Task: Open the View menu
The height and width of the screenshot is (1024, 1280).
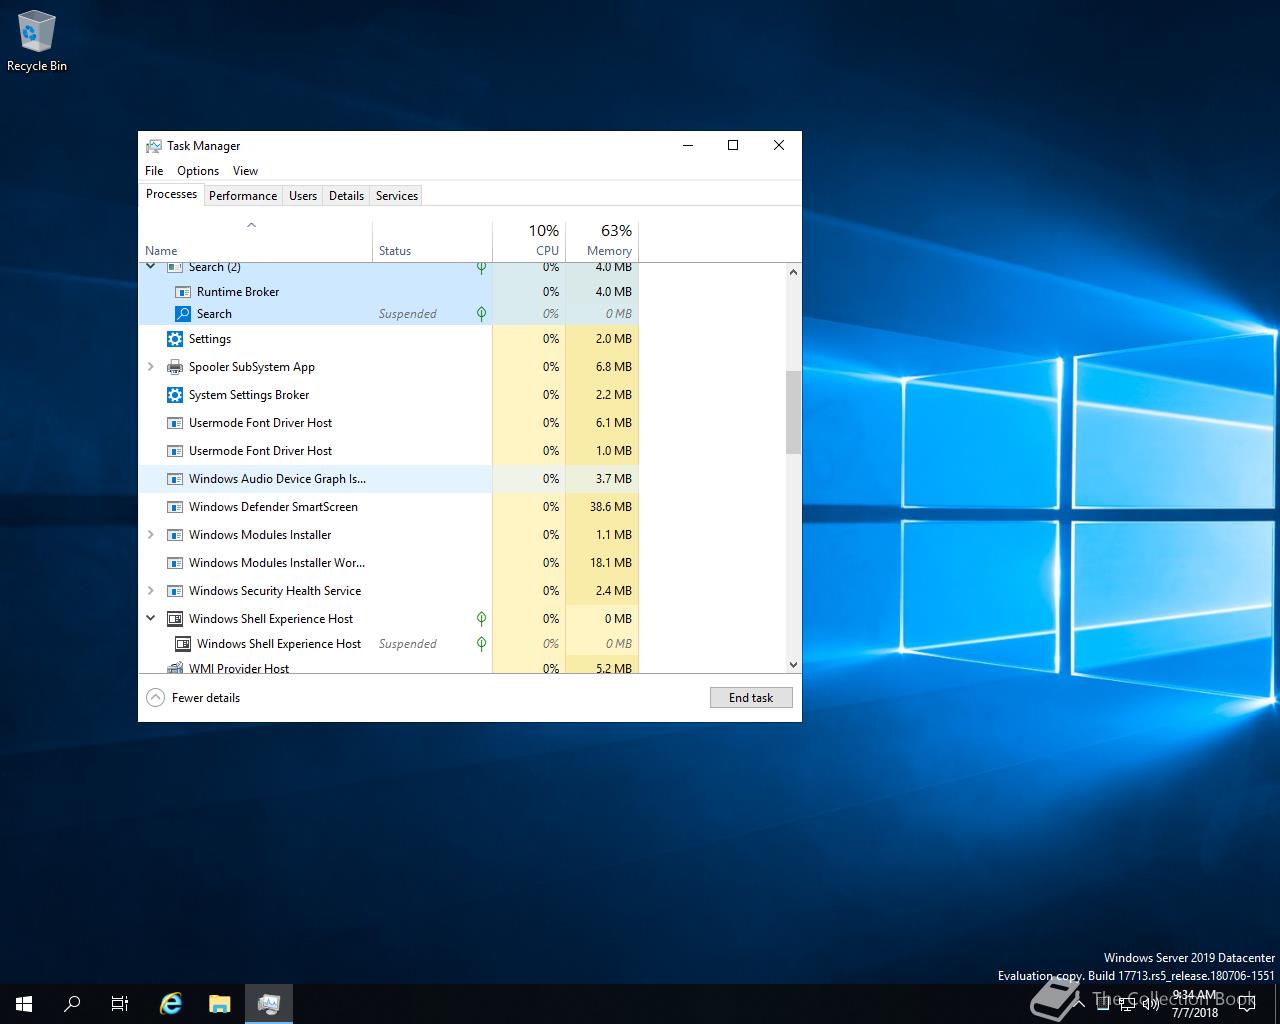Action: [245, 171]
